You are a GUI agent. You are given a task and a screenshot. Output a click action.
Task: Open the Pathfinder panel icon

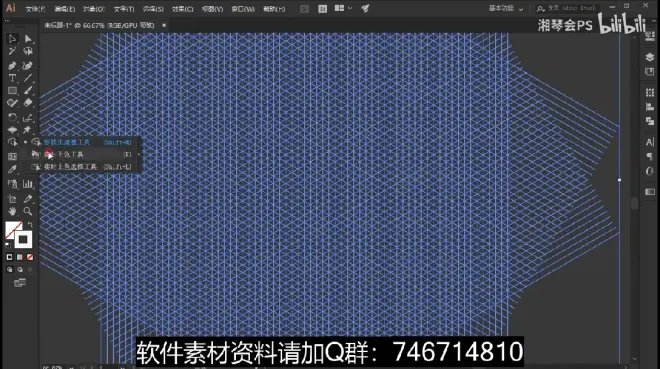(x=650, y=122)
